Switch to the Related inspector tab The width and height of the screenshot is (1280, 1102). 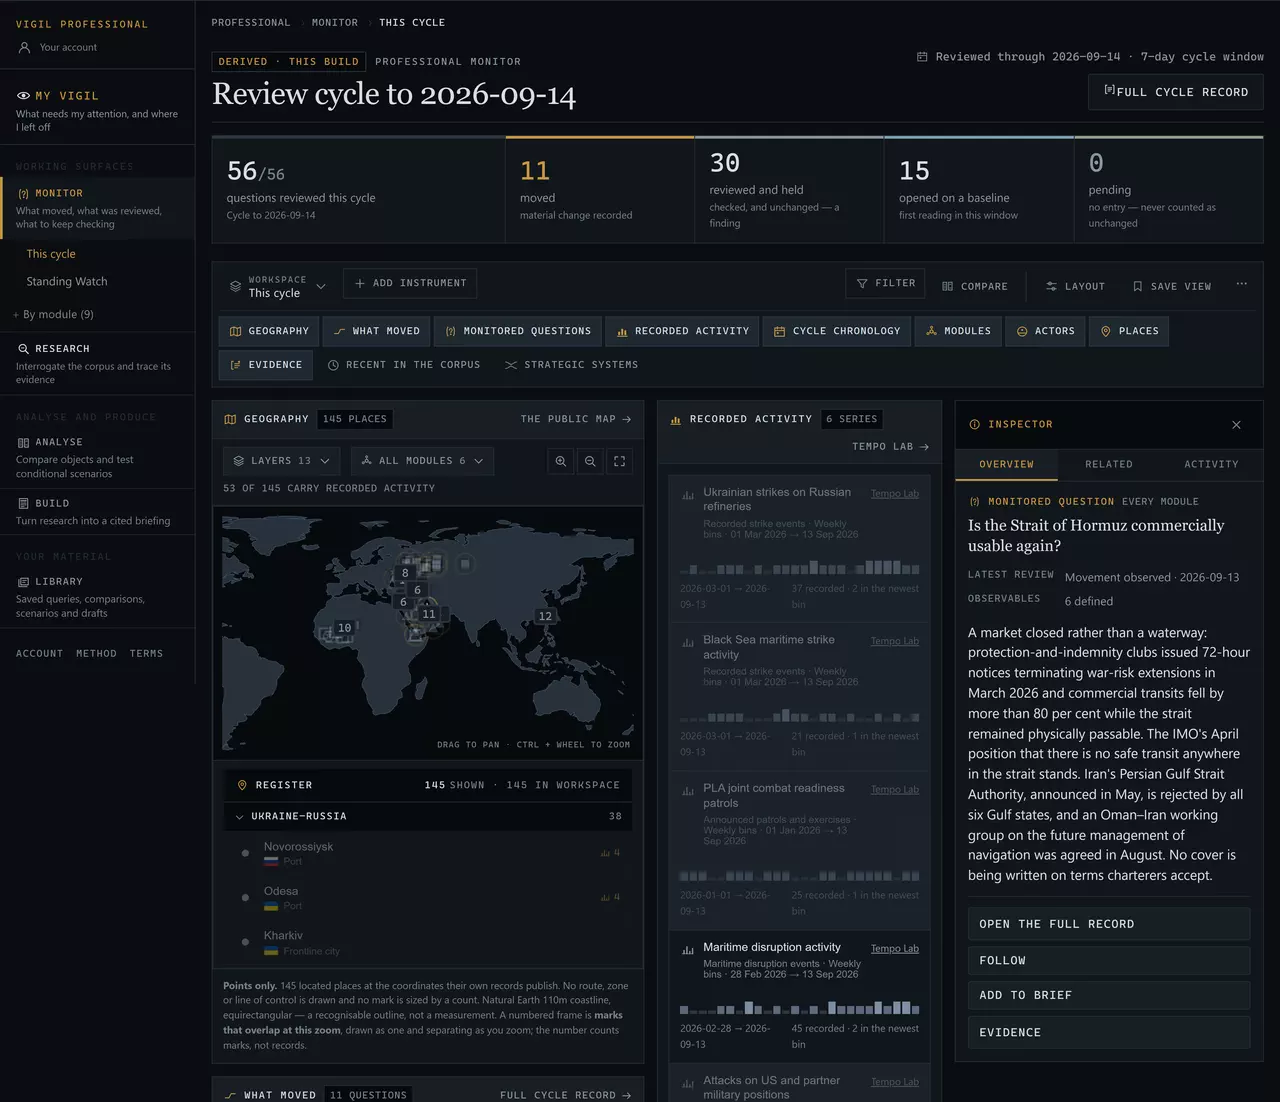pos(1109,464)
